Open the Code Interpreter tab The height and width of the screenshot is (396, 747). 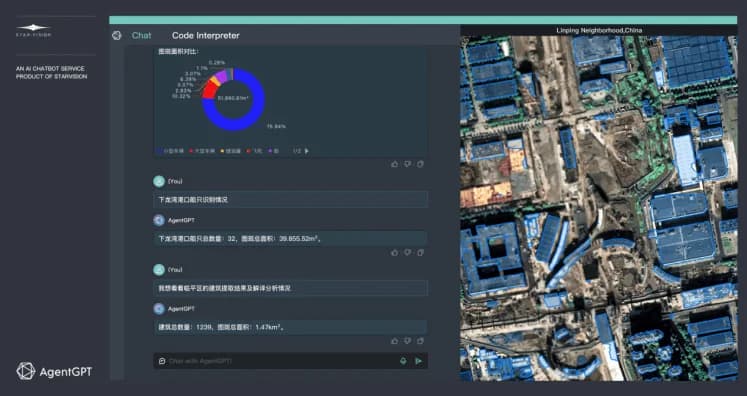(205, 36)
